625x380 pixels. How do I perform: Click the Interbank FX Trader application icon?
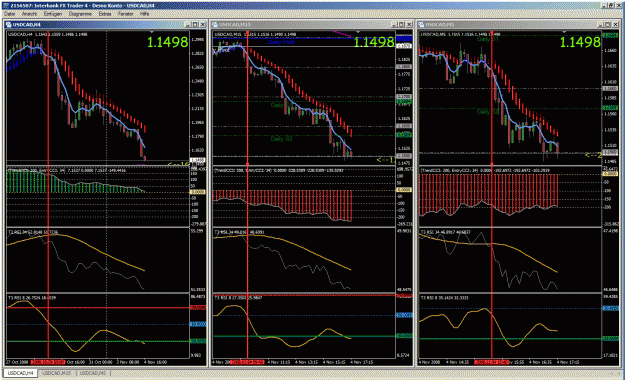coord(5,6)
